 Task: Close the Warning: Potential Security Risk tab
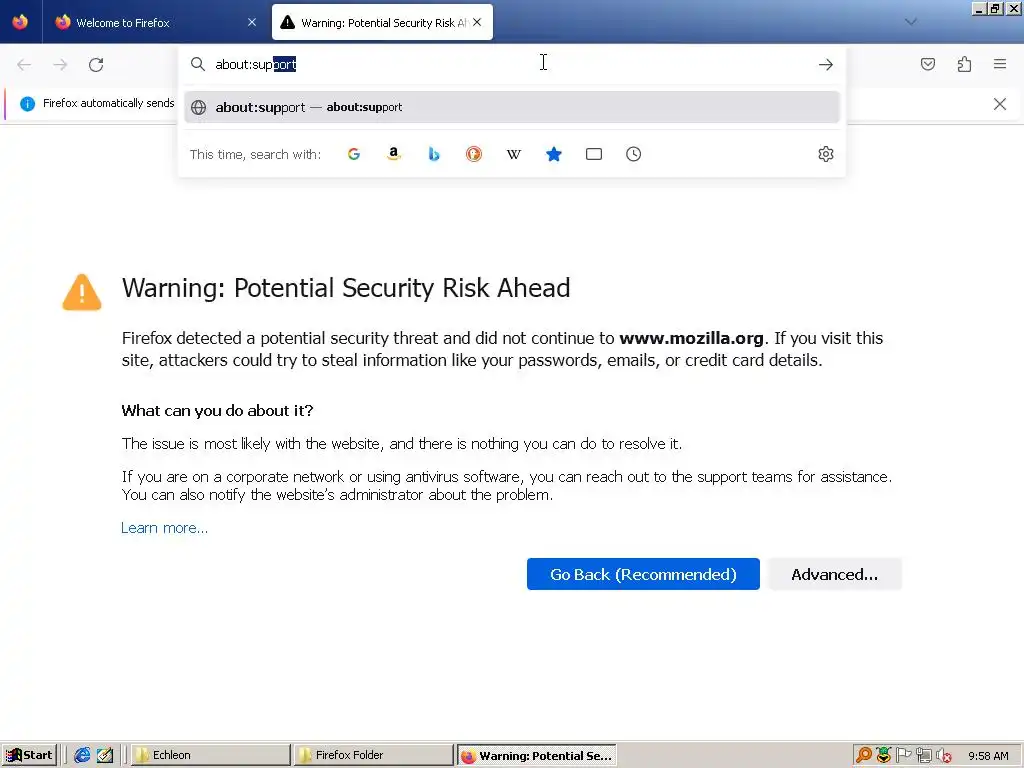[477, 22]
